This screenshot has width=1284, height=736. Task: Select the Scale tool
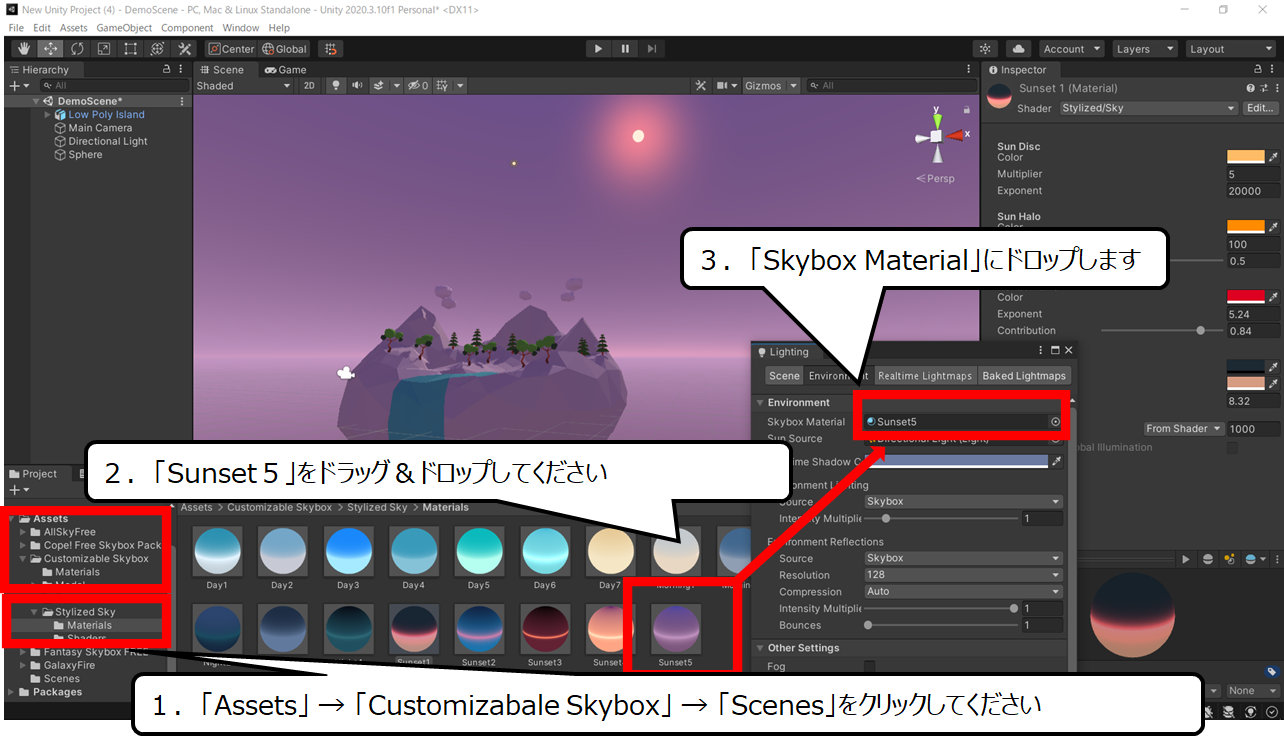pyautogui.click(x=104, y=49)
